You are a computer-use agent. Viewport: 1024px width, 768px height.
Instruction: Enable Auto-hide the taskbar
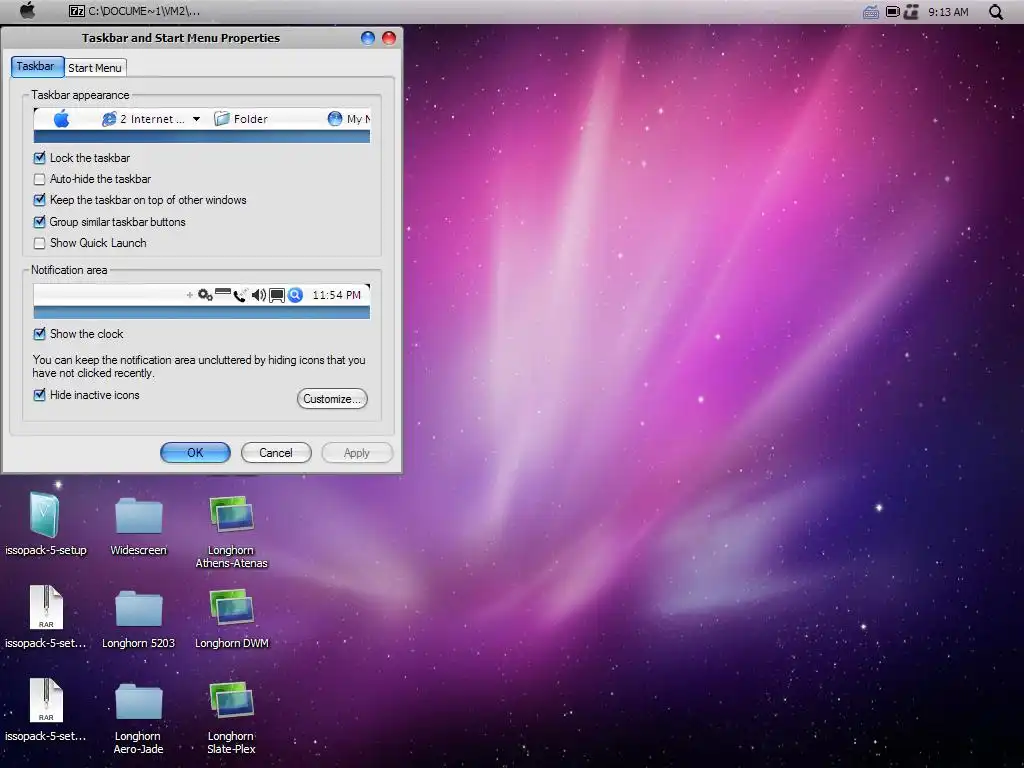[39, 179]
